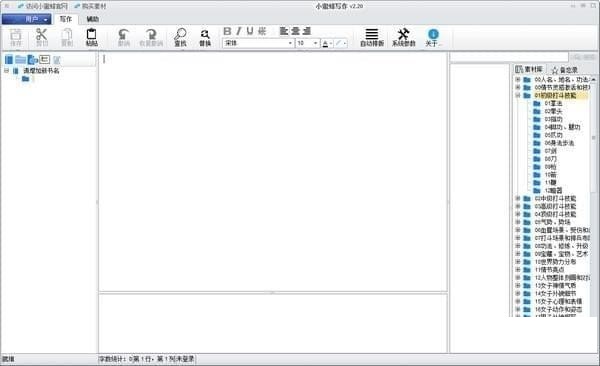Viewport: 600px width, 366px height.
Task: Open the font color A arrow
Action: [331, 44]
